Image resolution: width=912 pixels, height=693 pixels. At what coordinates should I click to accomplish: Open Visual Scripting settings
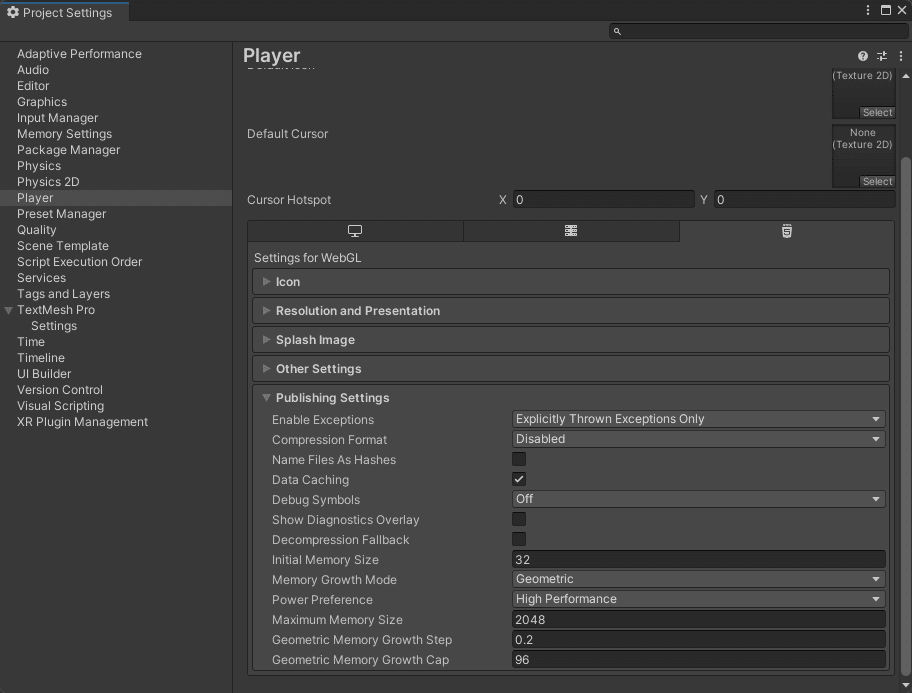(60, 406)
